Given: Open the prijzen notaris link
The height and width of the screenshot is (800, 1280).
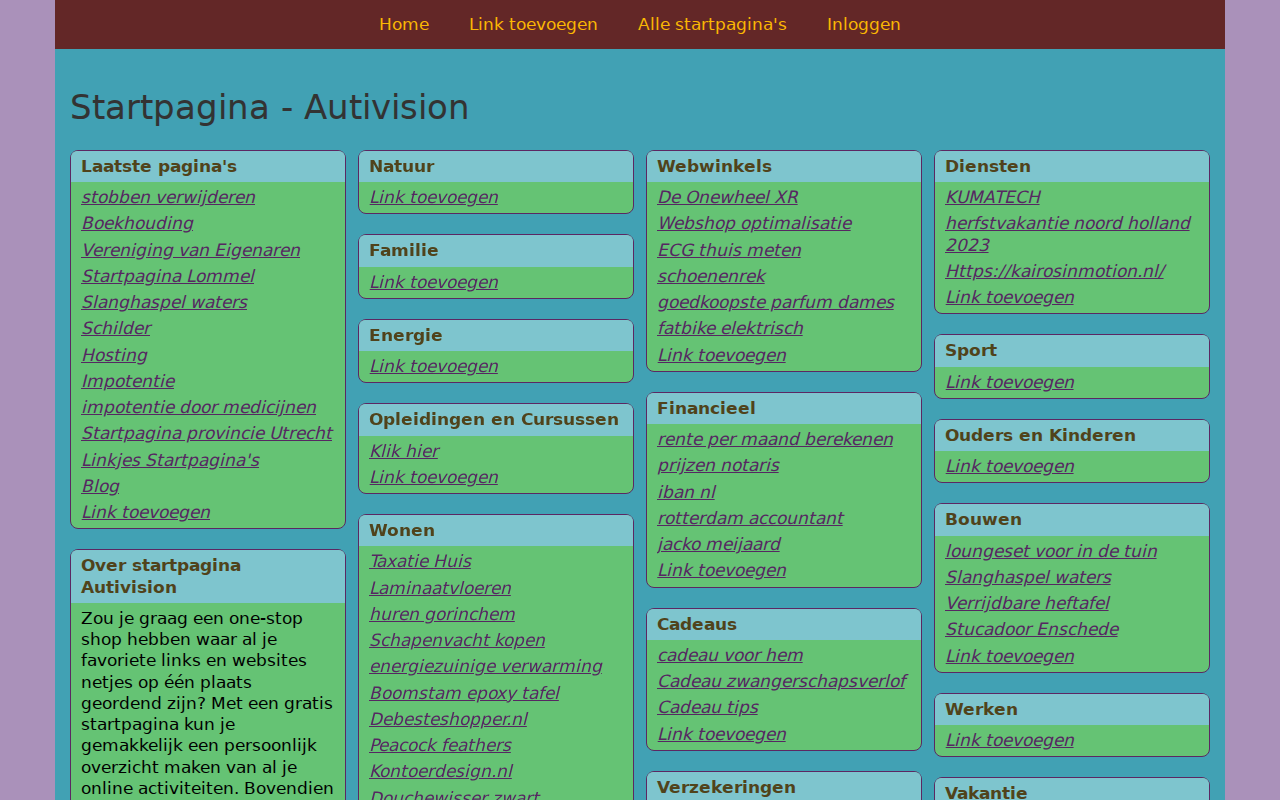Looking at the screenshot, I should (x=718, y=465).
